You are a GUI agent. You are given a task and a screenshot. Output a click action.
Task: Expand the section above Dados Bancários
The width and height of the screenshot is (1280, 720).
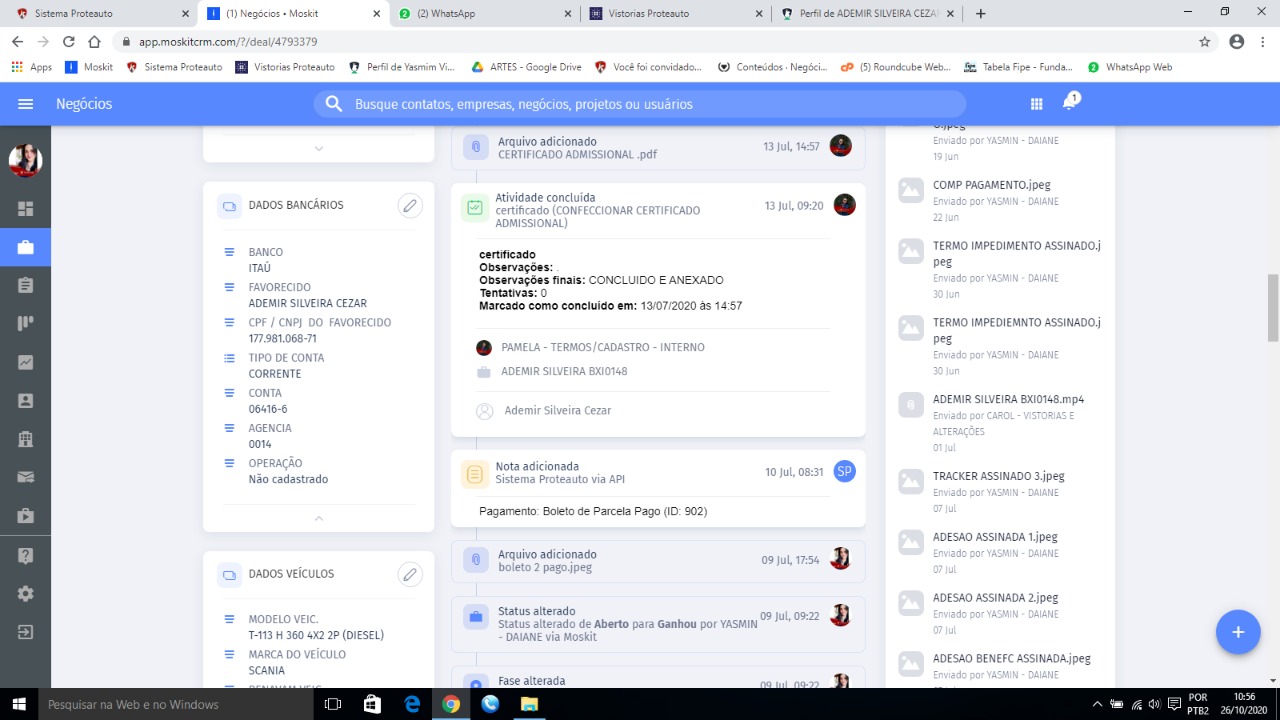[x=318, y=148]
